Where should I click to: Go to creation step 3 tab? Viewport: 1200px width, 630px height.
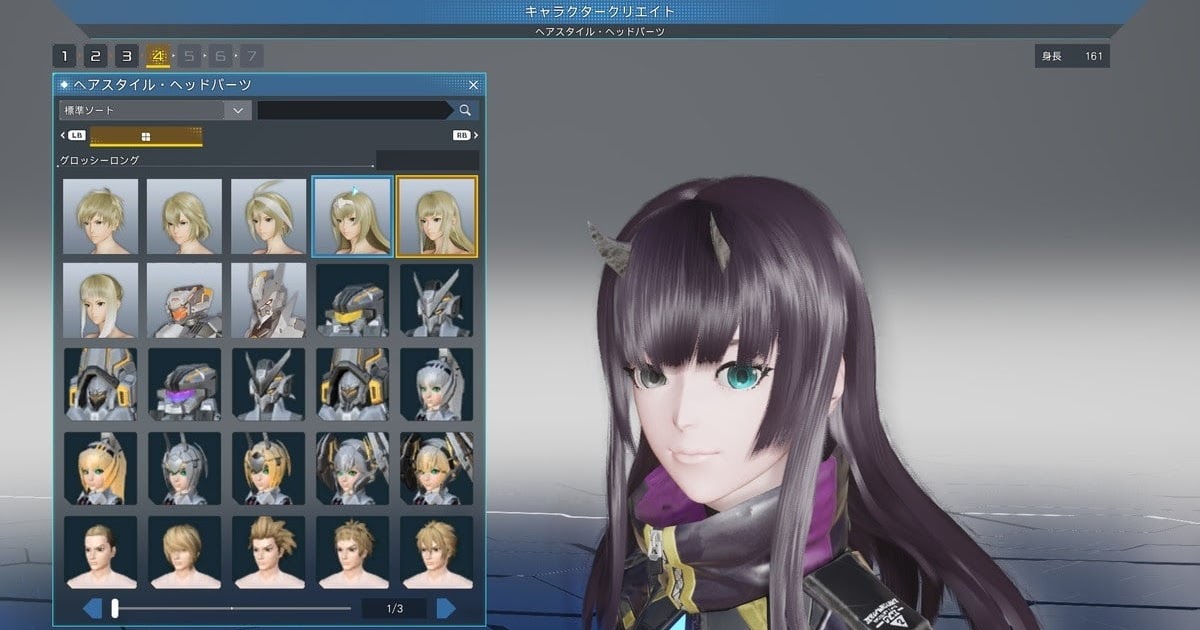click(x=126, y=56)
